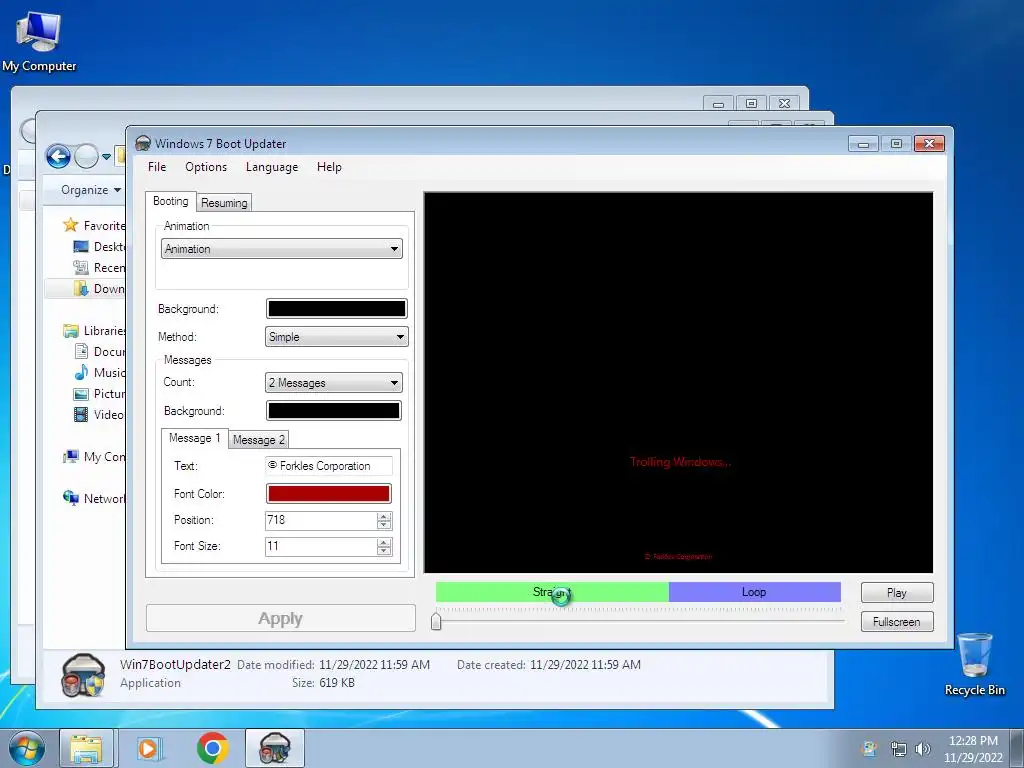Open the recent pages dropdown arrow in Explorer
This screenshot has height=768, width=1024.
coord(106,157)
